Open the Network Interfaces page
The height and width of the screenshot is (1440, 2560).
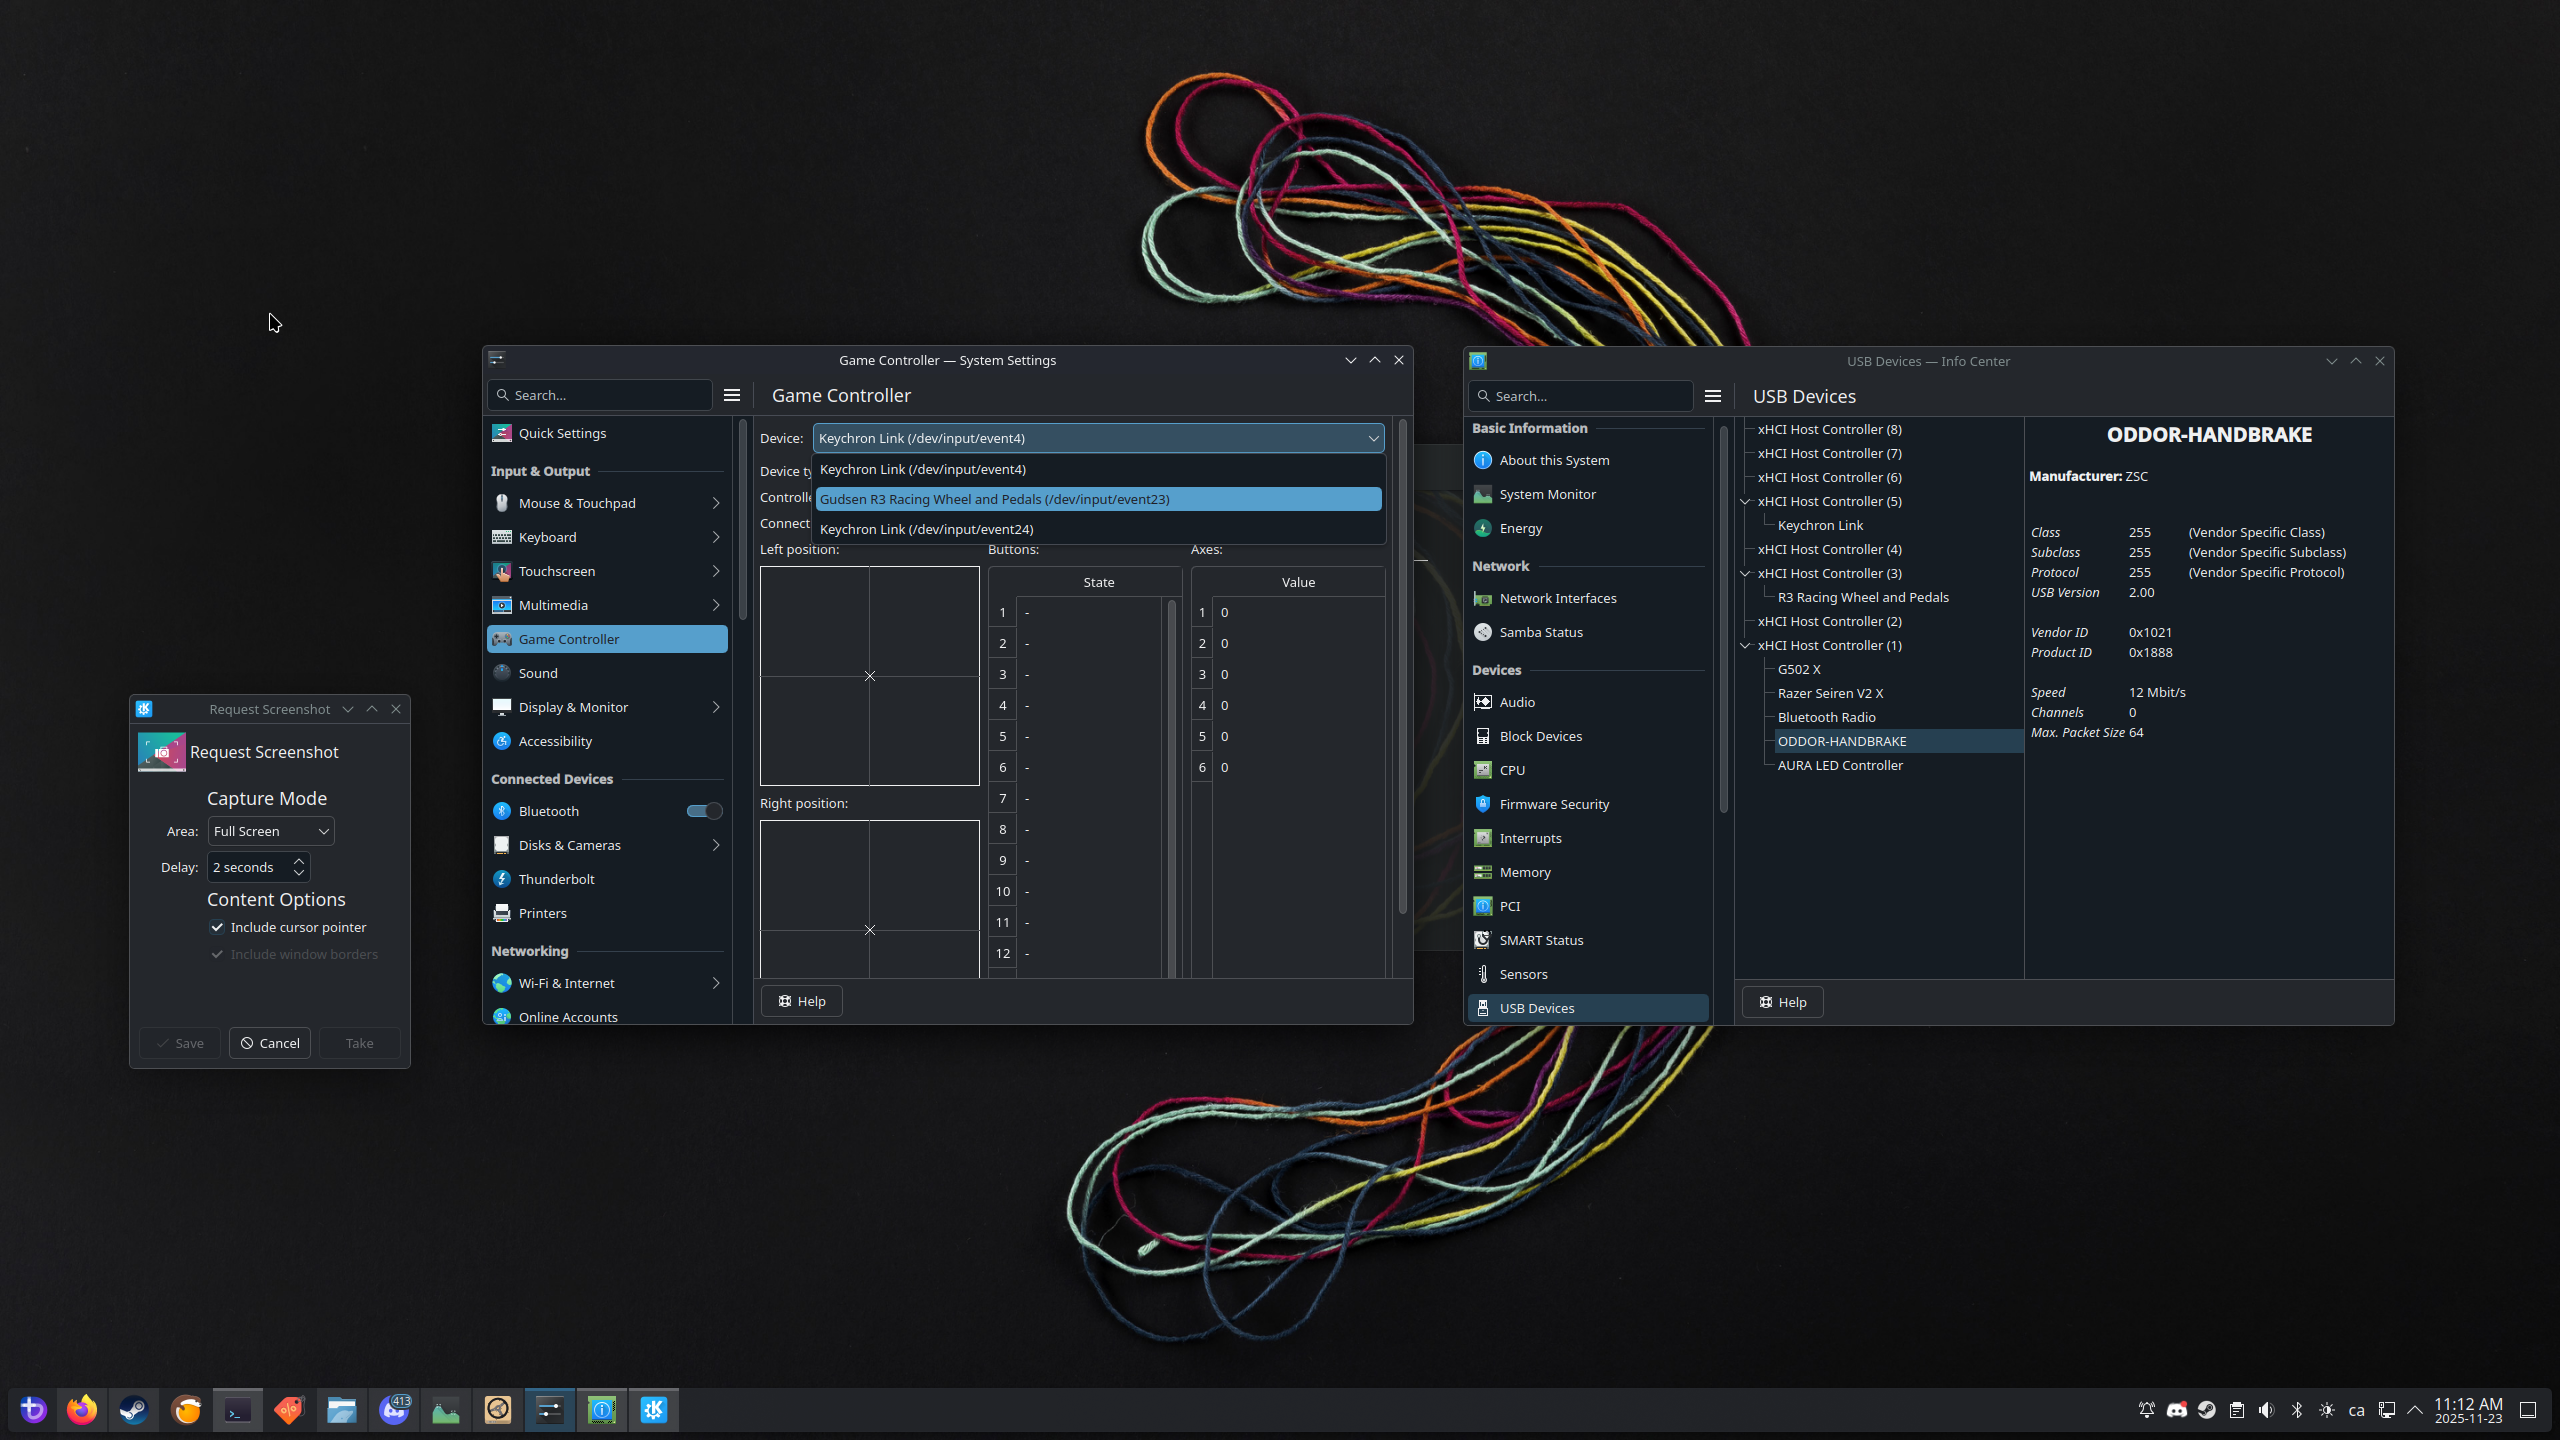[x=1556, y=597]
